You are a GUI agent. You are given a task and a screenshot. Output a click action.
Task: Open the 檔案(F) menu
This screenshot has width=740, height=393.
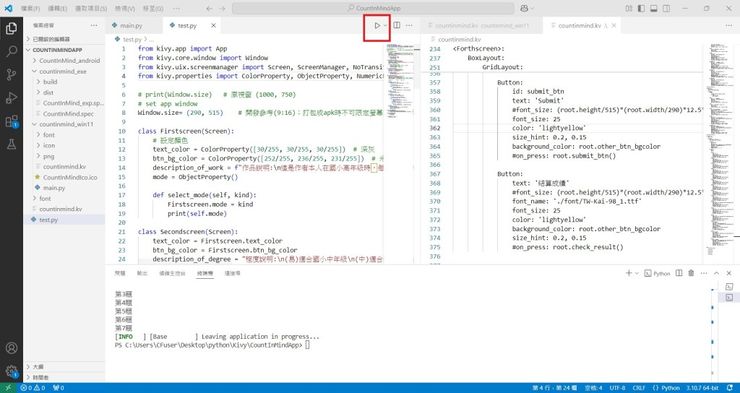(x=30, y=8)
